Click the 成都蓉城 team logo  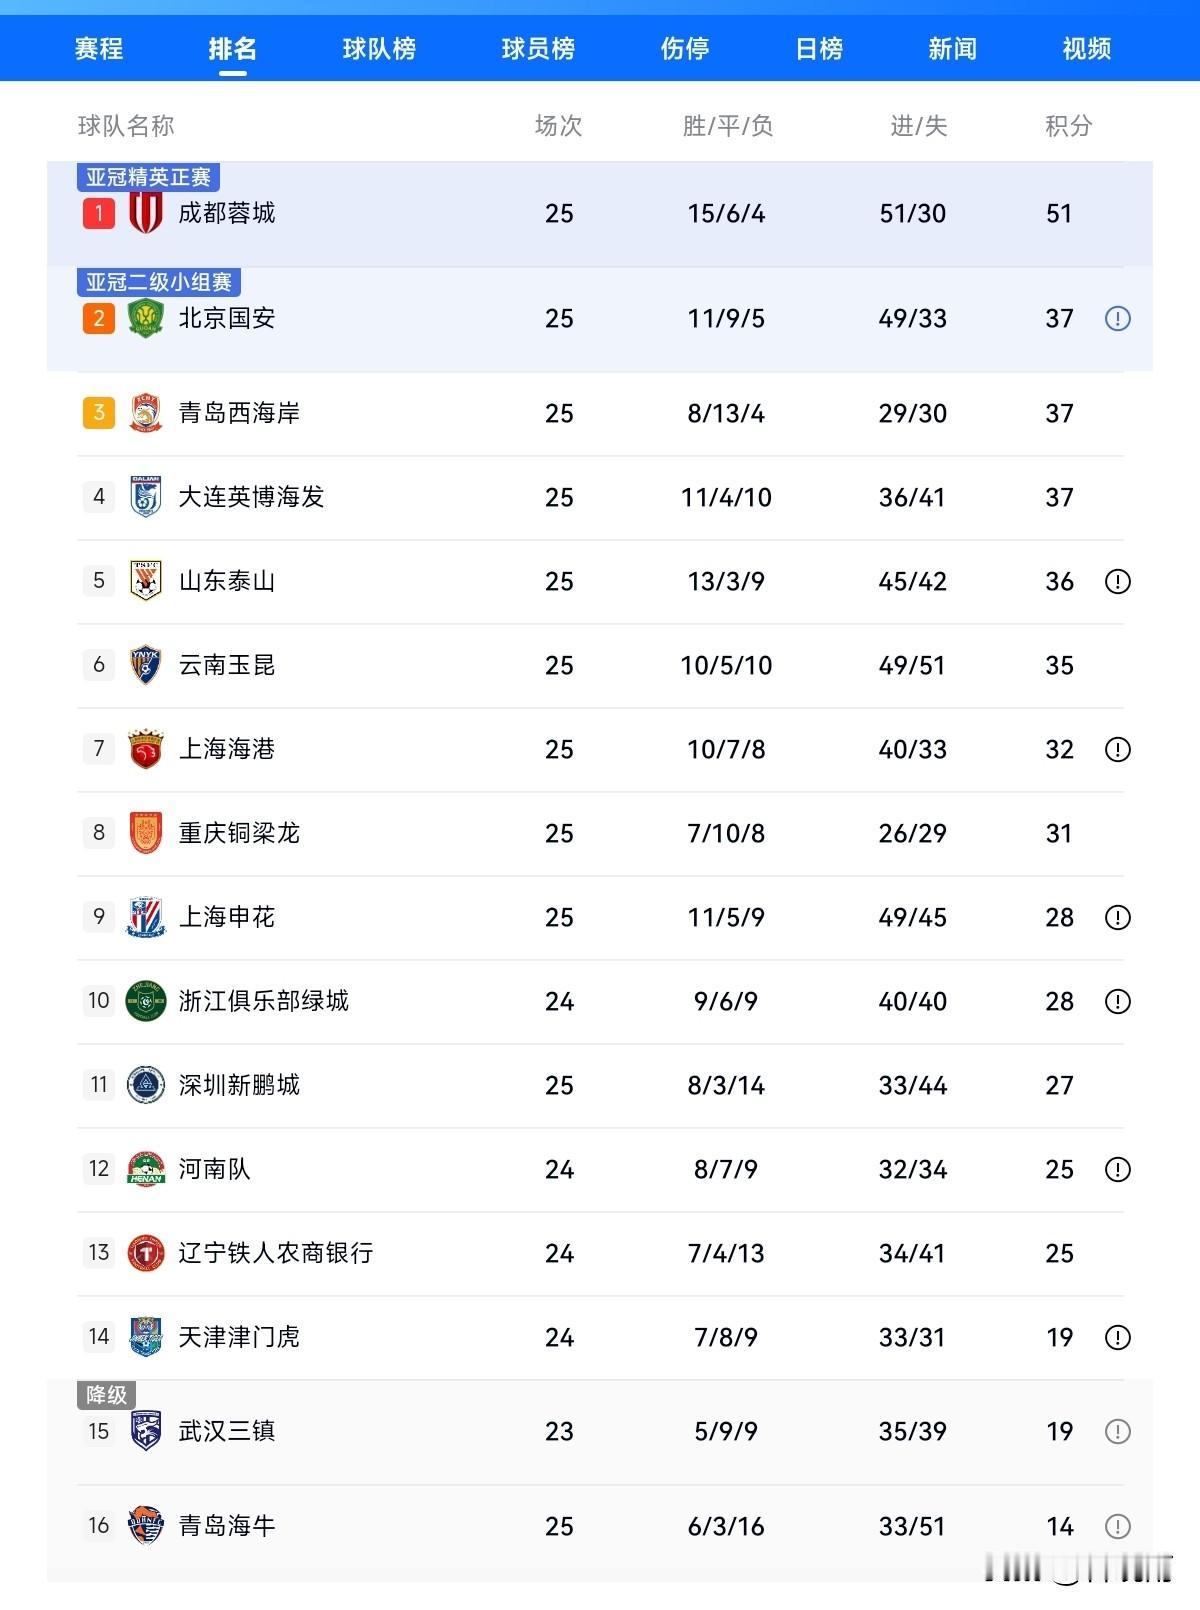point(146,213)
